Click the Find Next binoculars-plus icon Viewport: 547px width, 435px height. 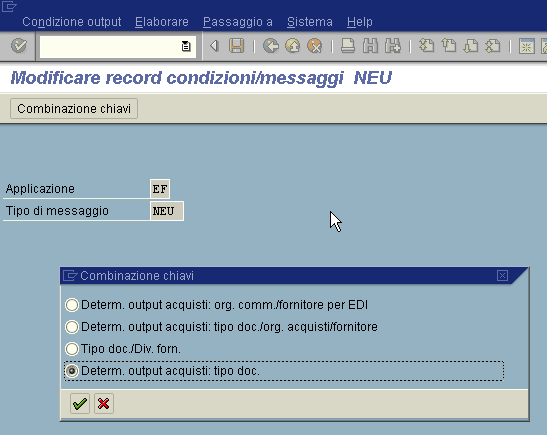click(x=392, y=46)
